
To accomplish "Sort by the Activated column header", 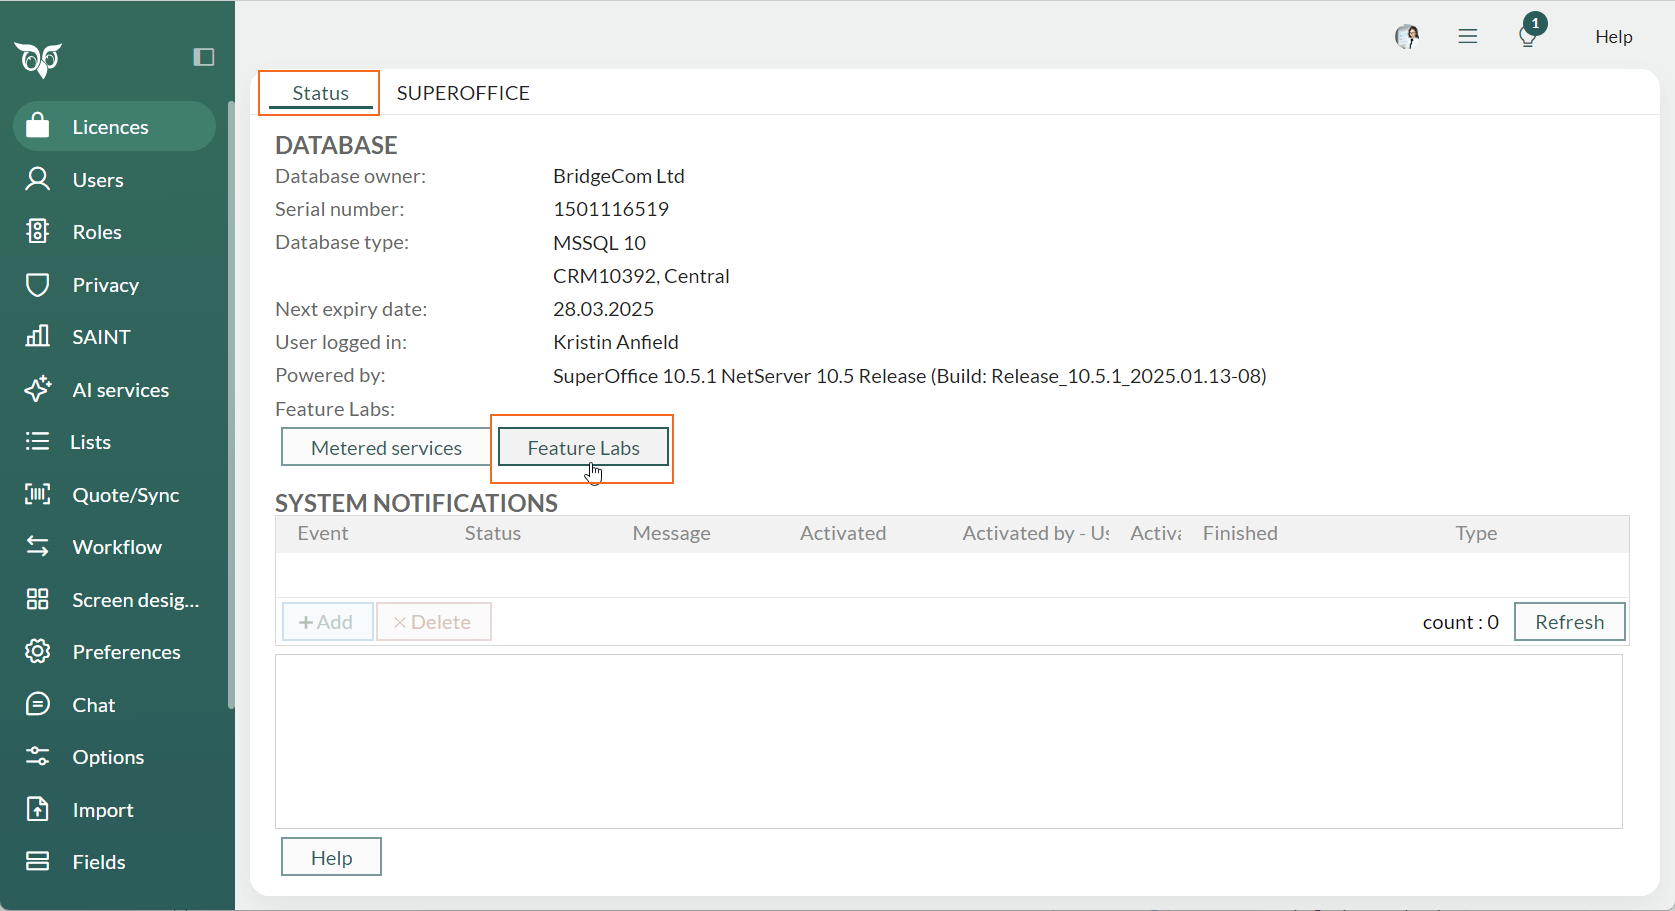I will [x=843, y=533].
